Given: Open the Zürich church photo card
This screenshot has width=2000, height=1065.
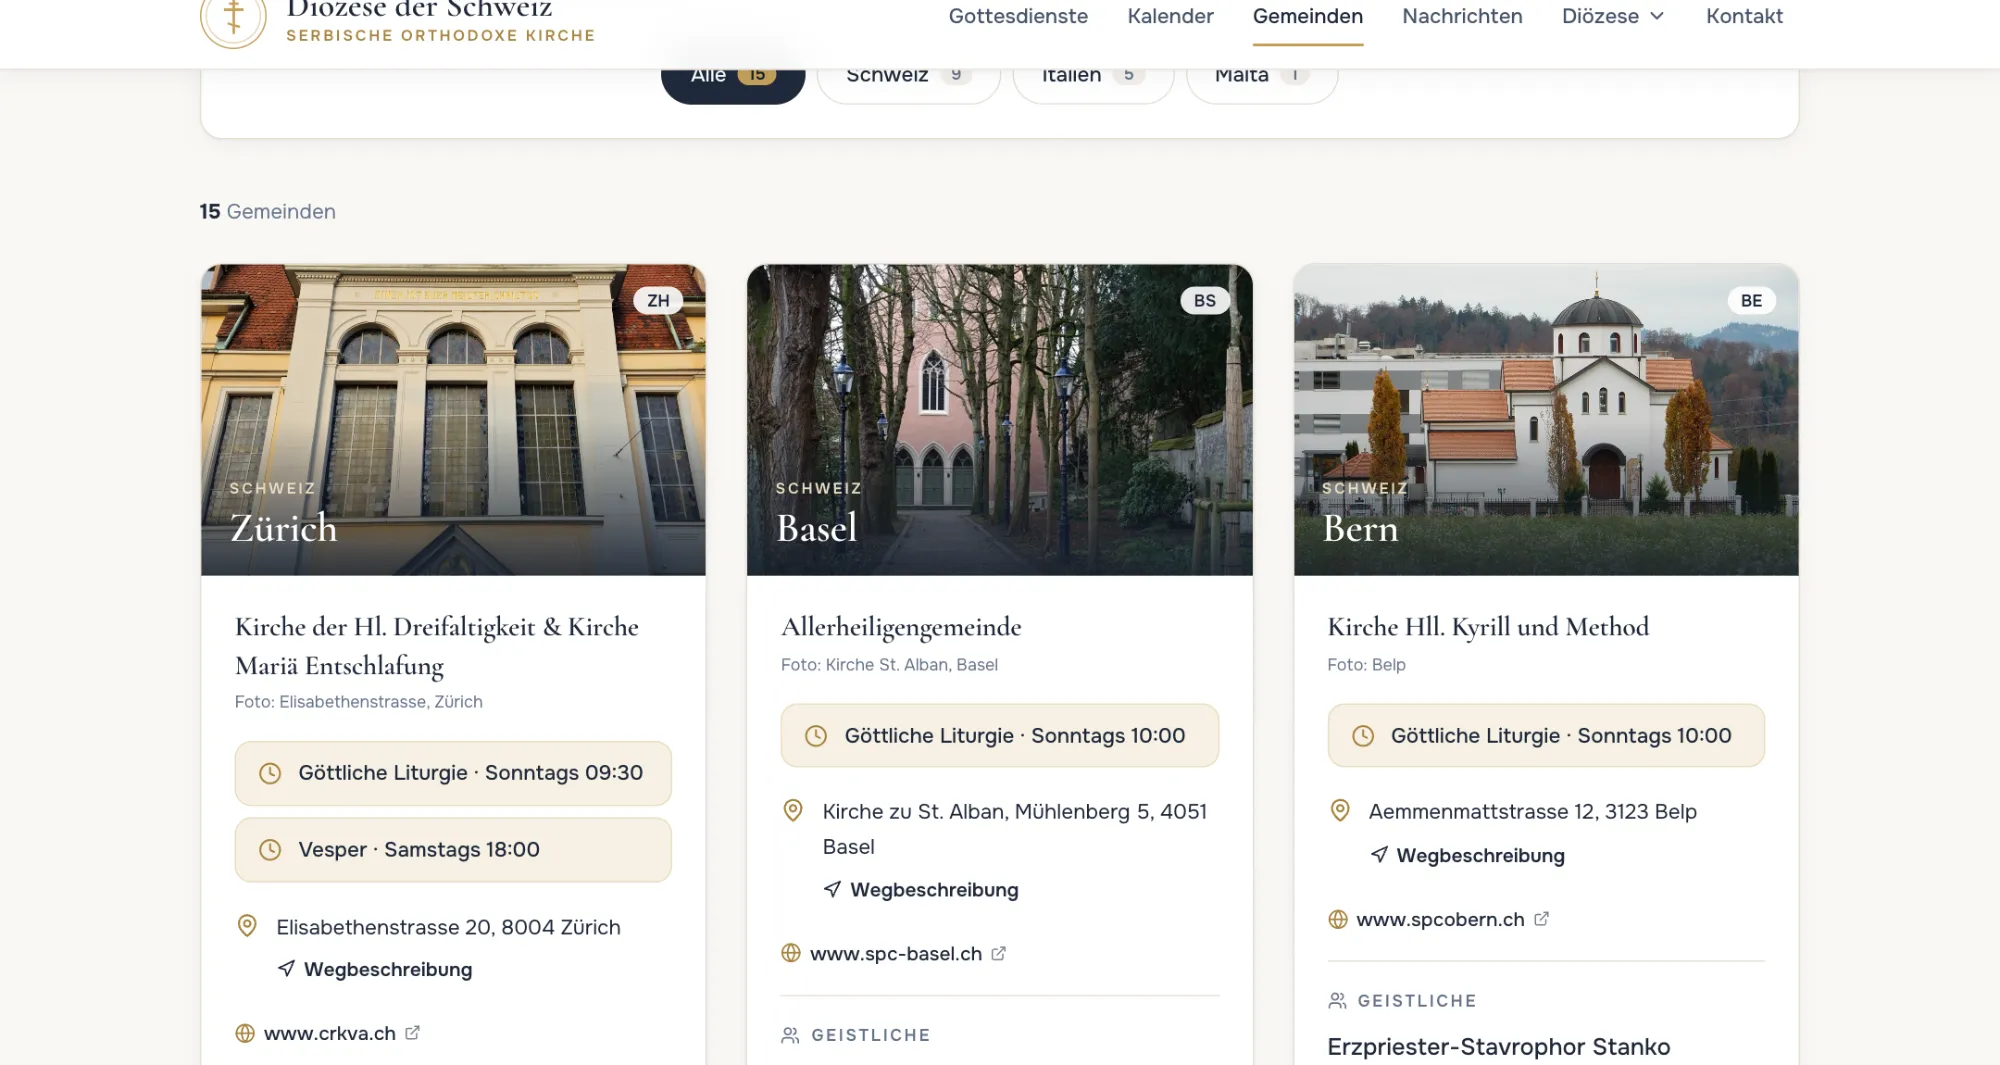Looking at the screenshot, I should [x=453, y=420].
